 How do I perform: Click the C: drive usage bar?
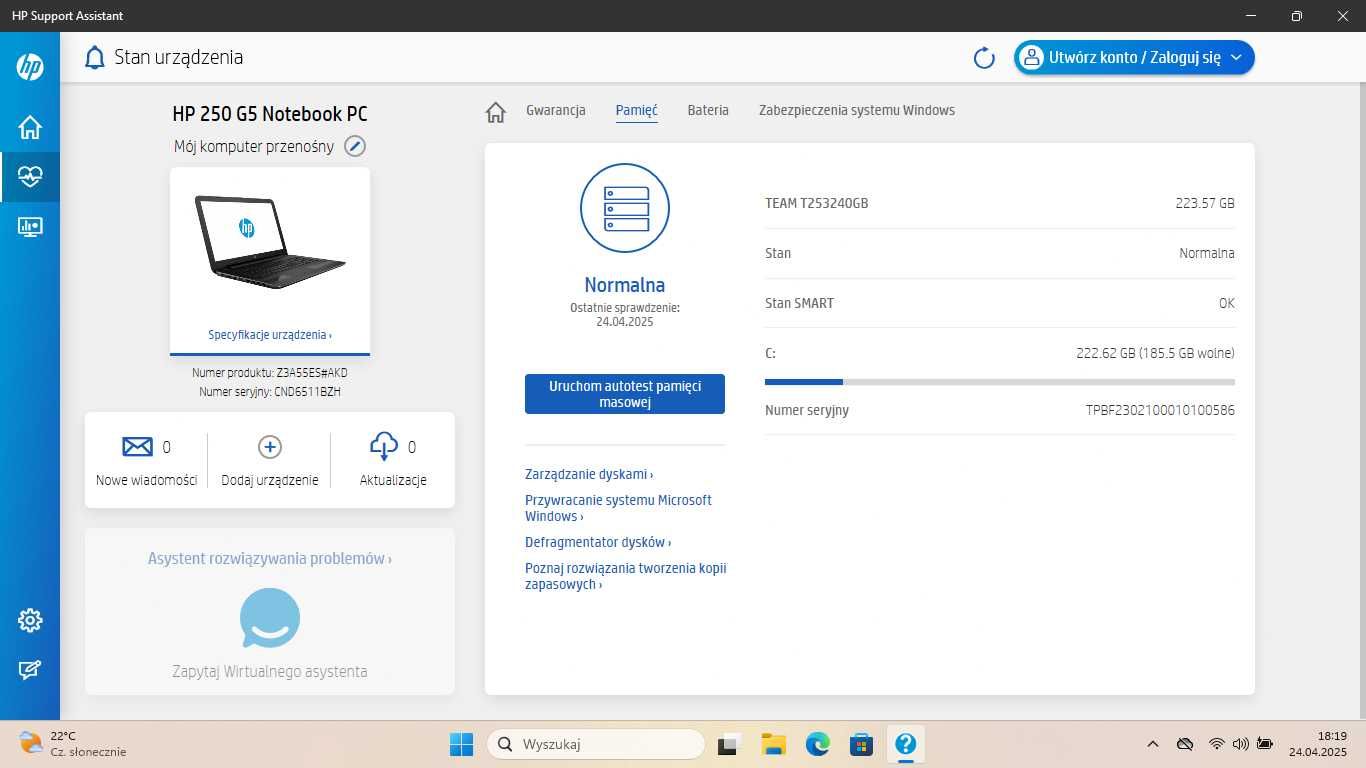[x=1000, y=382]
